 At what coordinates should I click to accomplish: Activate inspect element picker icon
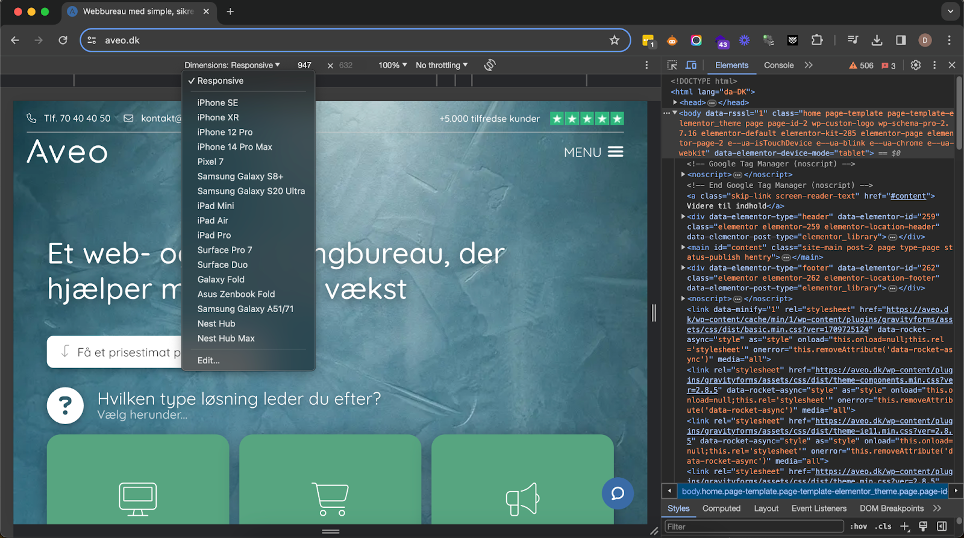point(672,65)
